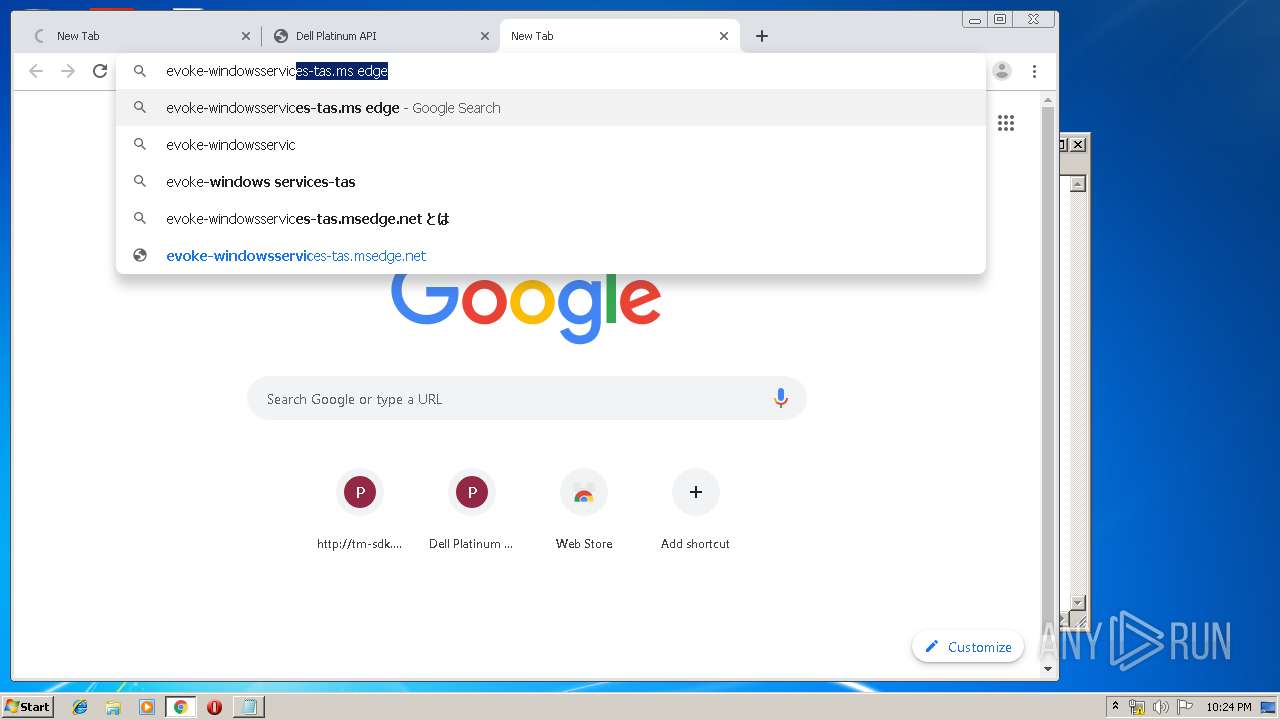Open the volume speaker tray icon
1280x720 pixels.
(1161, 707)
